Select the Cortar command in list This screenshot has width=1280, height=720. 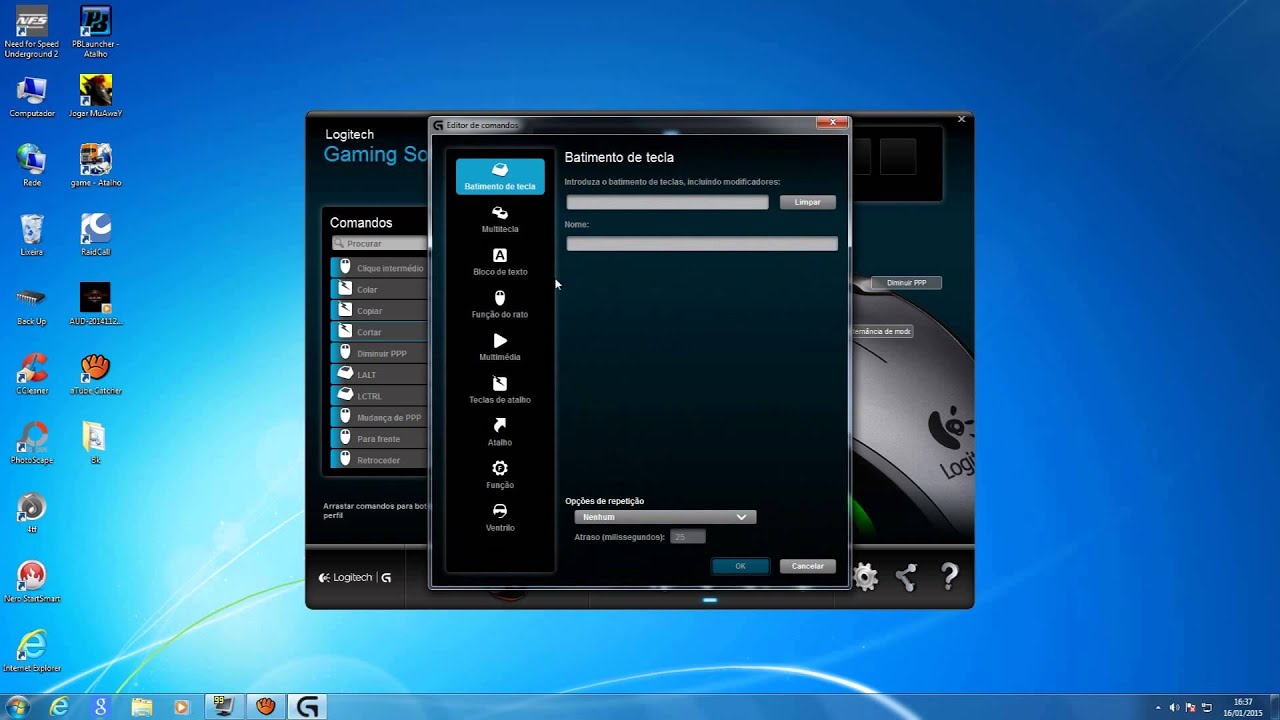pos(380,332)
